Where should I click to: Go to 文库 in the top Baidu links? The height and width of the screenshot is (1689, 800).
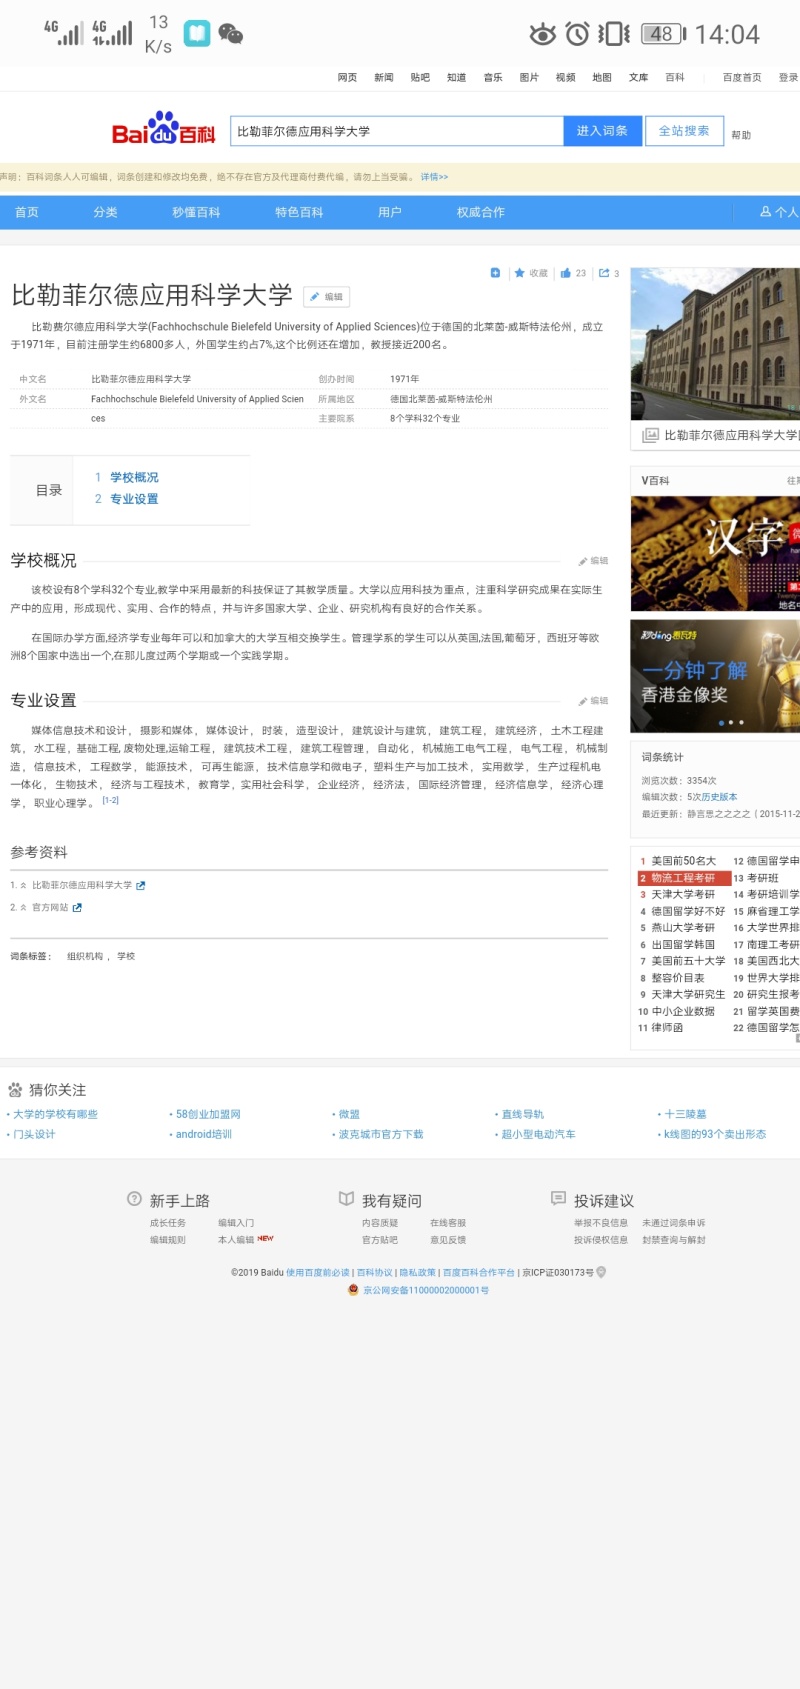(638, 77)
